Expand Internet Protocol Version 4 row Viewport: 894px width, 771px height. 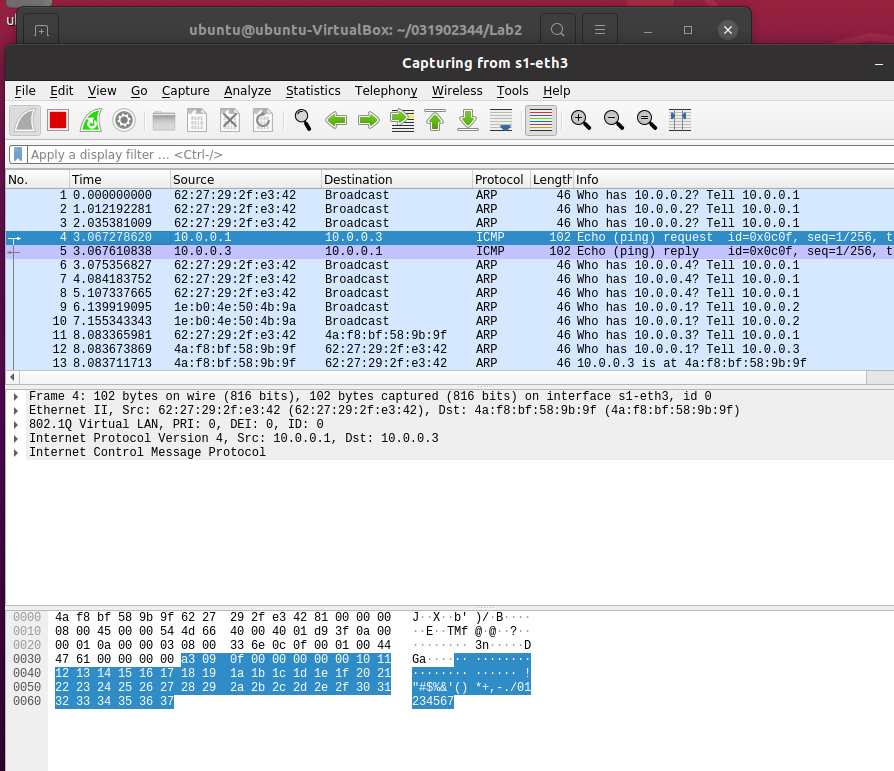pos(16,439)
